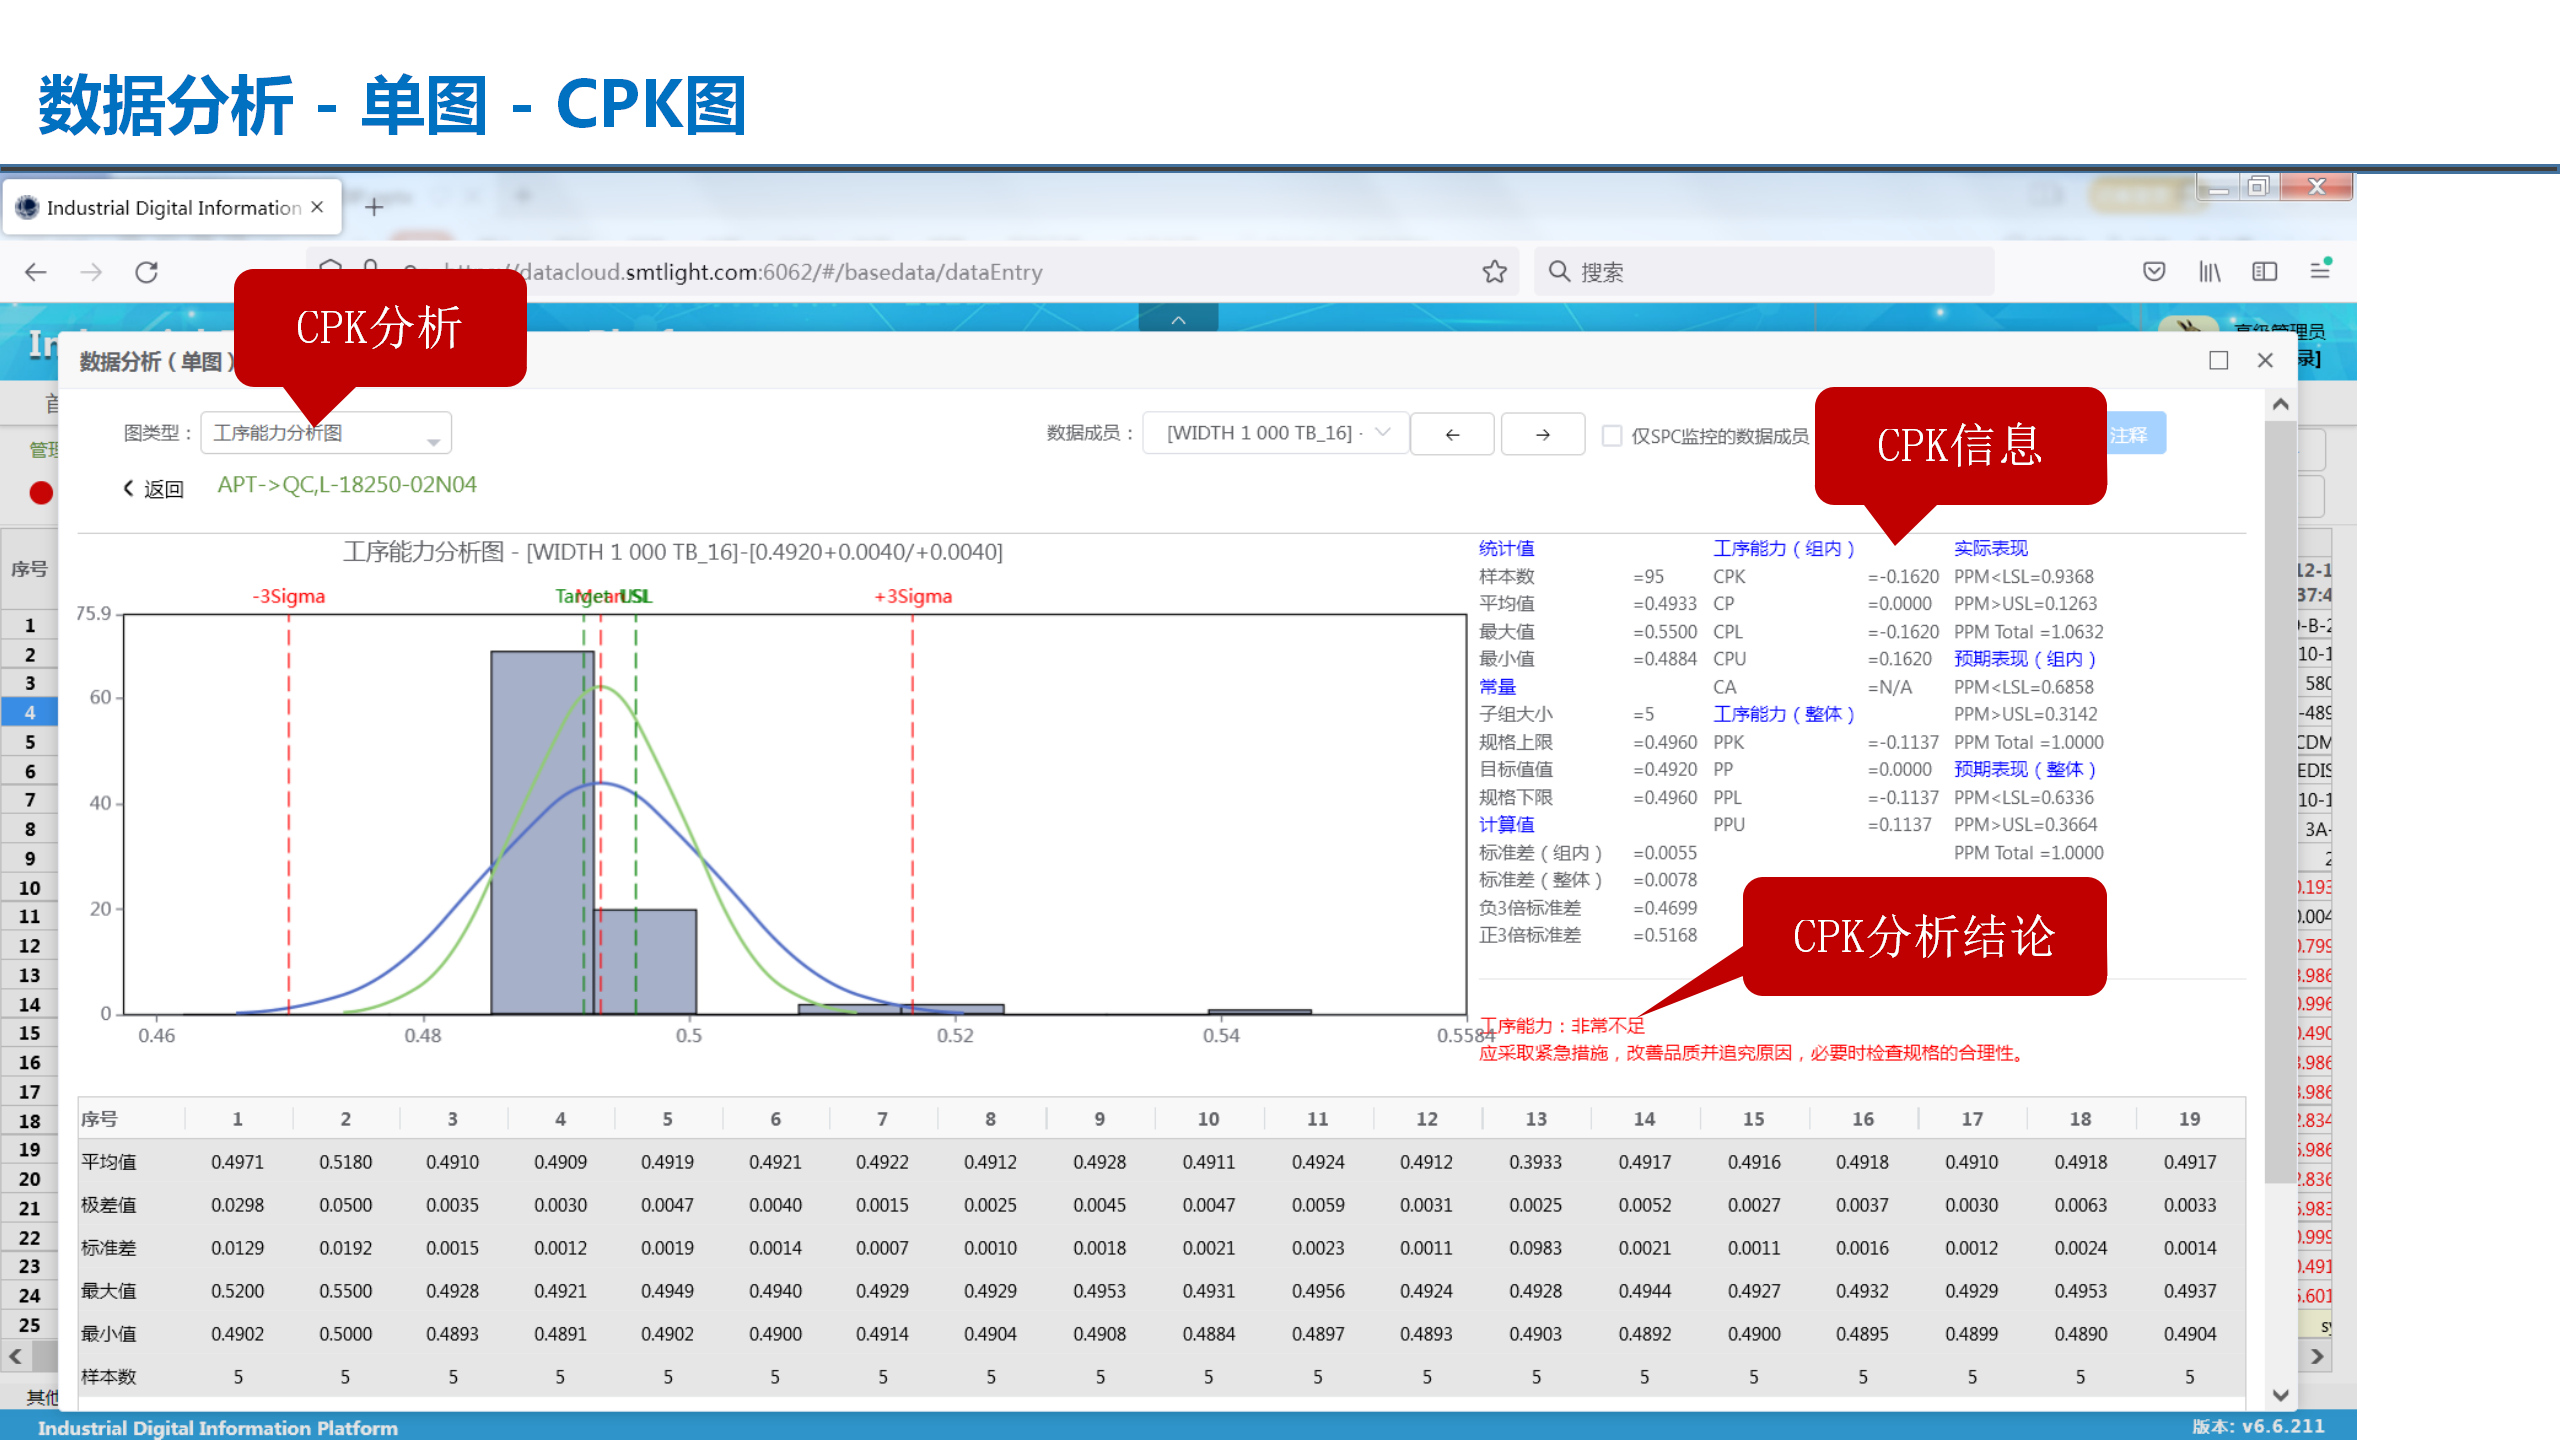Viewport: 2560px width, 1440px height.
Task: Open the 数据成员 WIDTH dropdown
Action: tap(1275, 433)
